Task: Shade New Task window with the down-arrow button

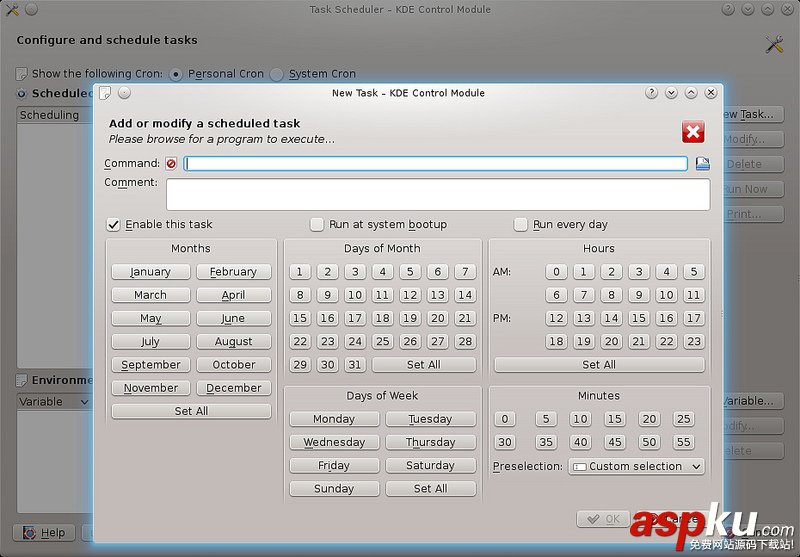Action: coord(671,93)
